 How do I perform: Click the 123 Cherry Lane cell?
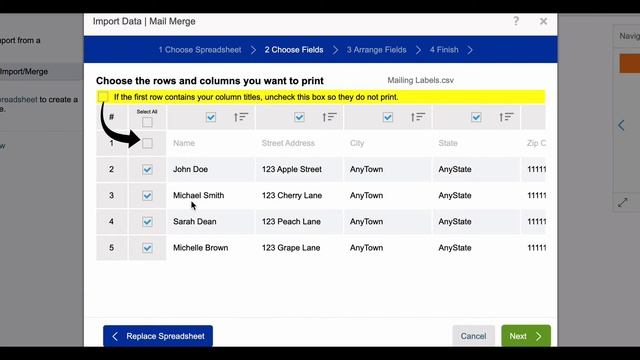coord(299,196)
